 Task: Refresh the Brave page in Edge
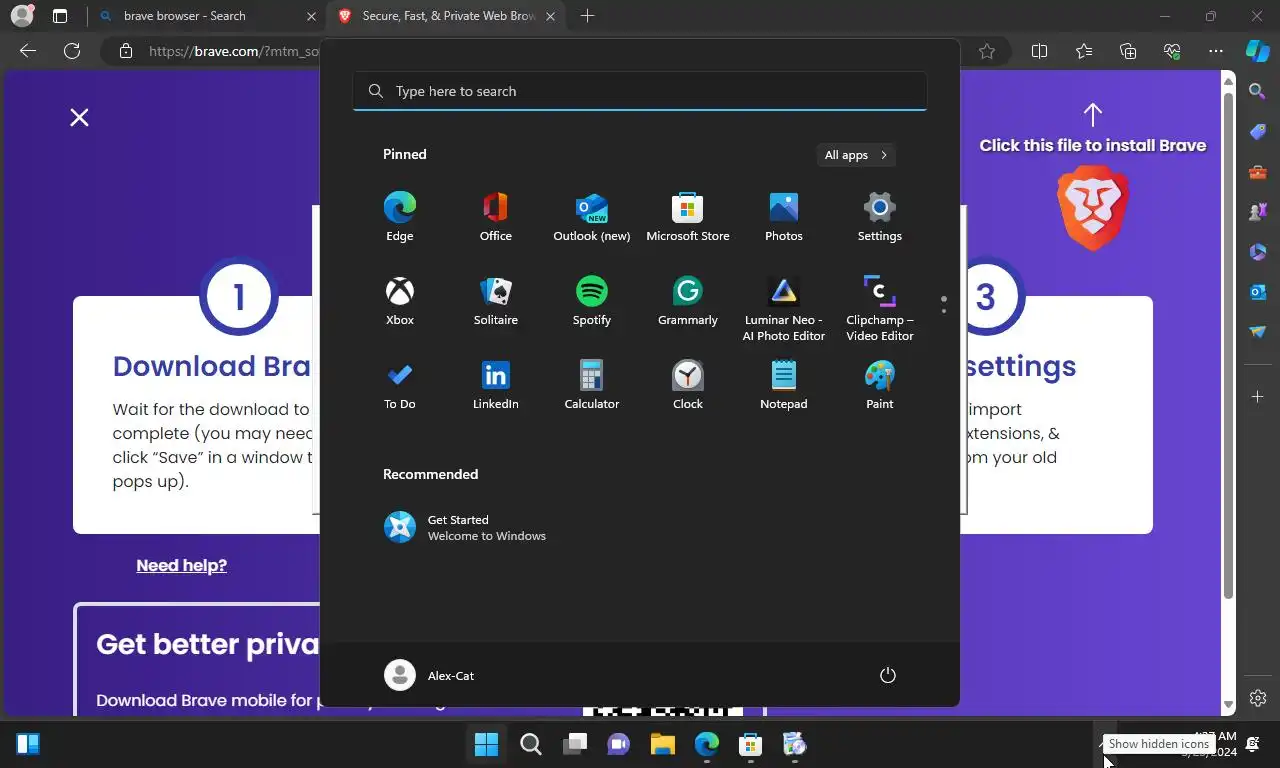[x=72, y=51]
